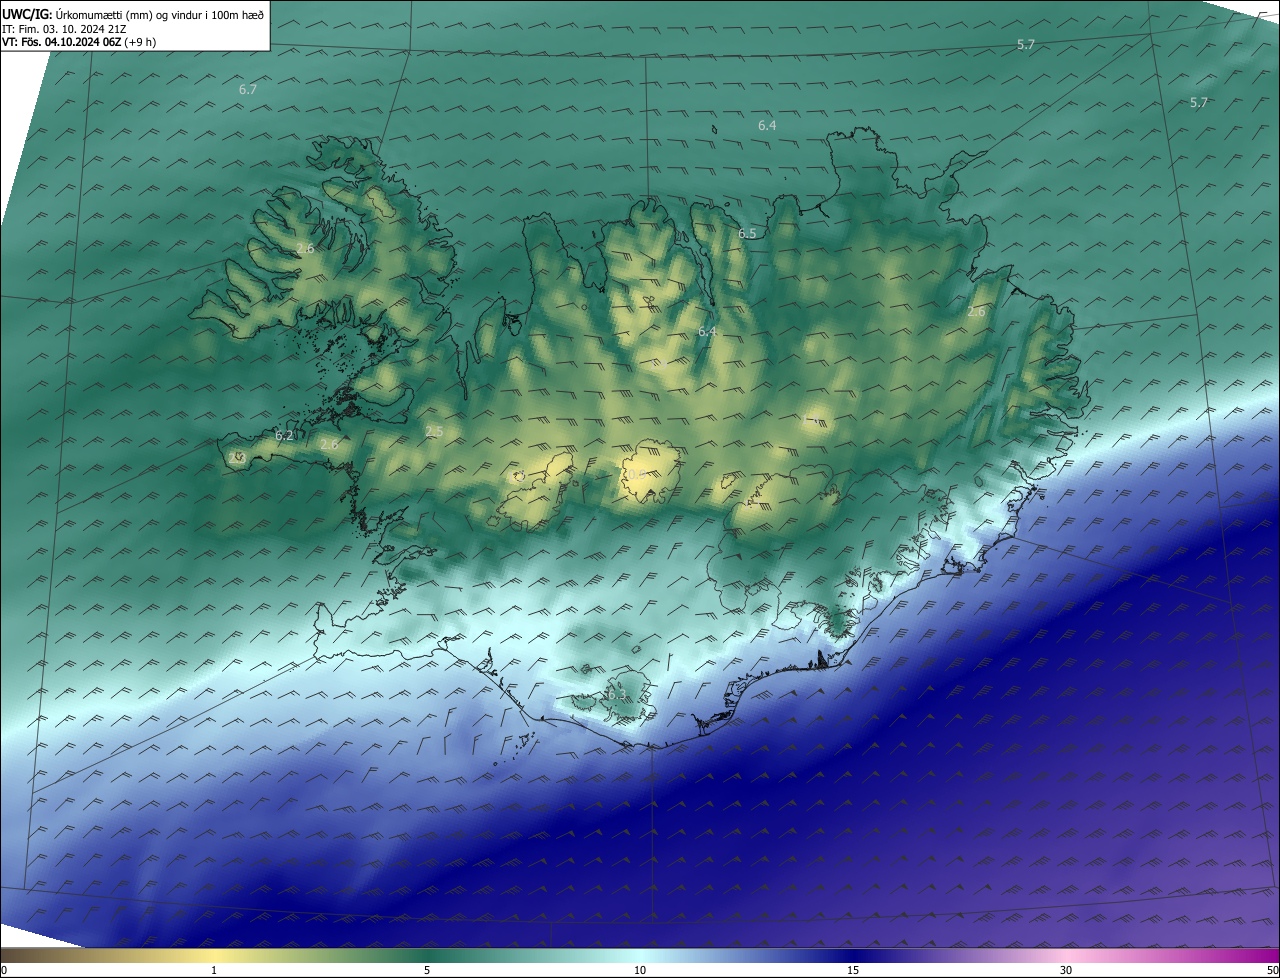Click the 6.7 value label on the map
Image resolution: width=1280 pixels, height=978 pixels.
[248, 89]
